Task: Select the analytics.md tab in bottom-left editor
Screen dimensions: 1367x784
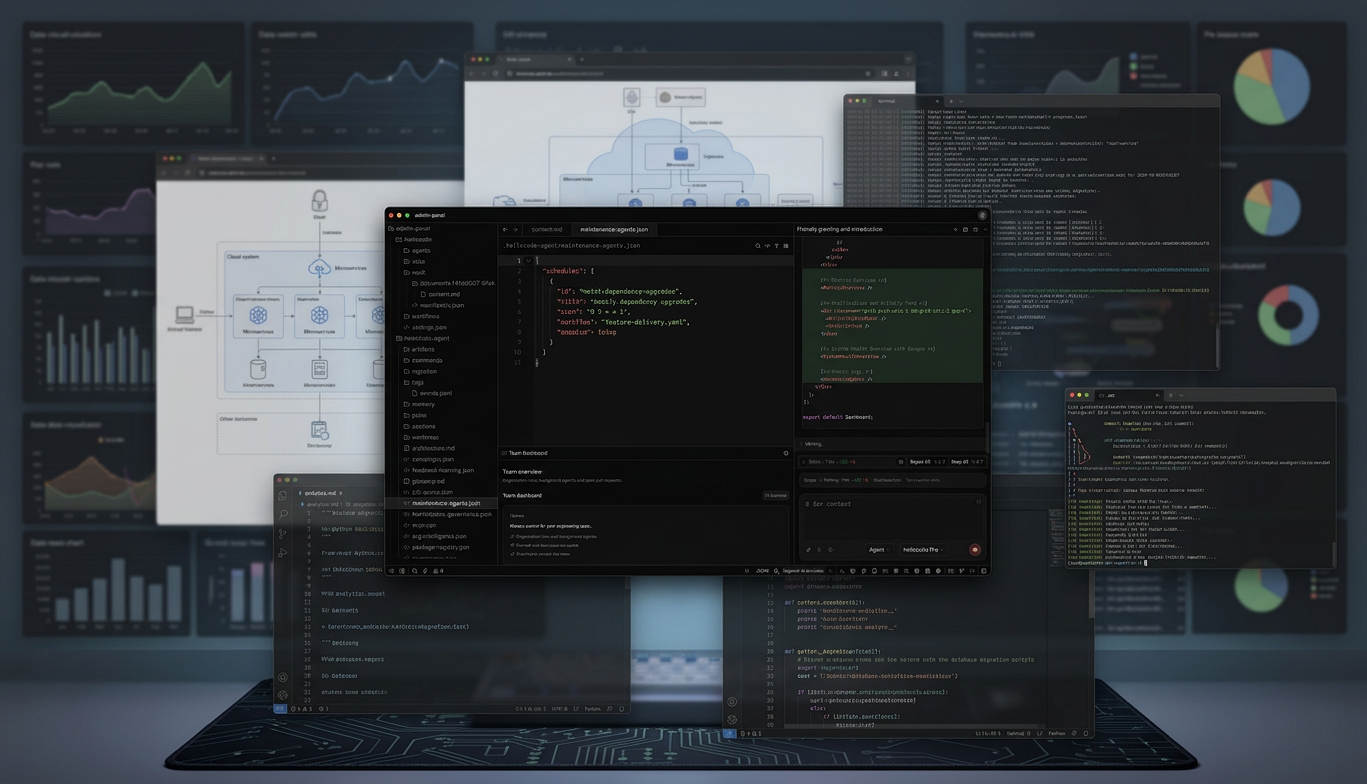Action: [322, 493]
